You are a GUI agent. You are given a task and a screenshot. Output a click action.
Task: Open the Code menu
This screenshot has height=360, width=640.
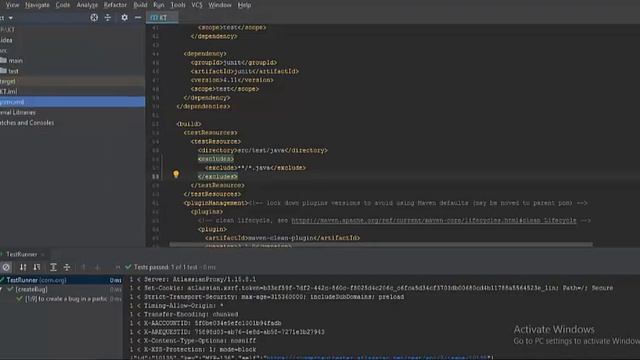click(x=63, y=5)
